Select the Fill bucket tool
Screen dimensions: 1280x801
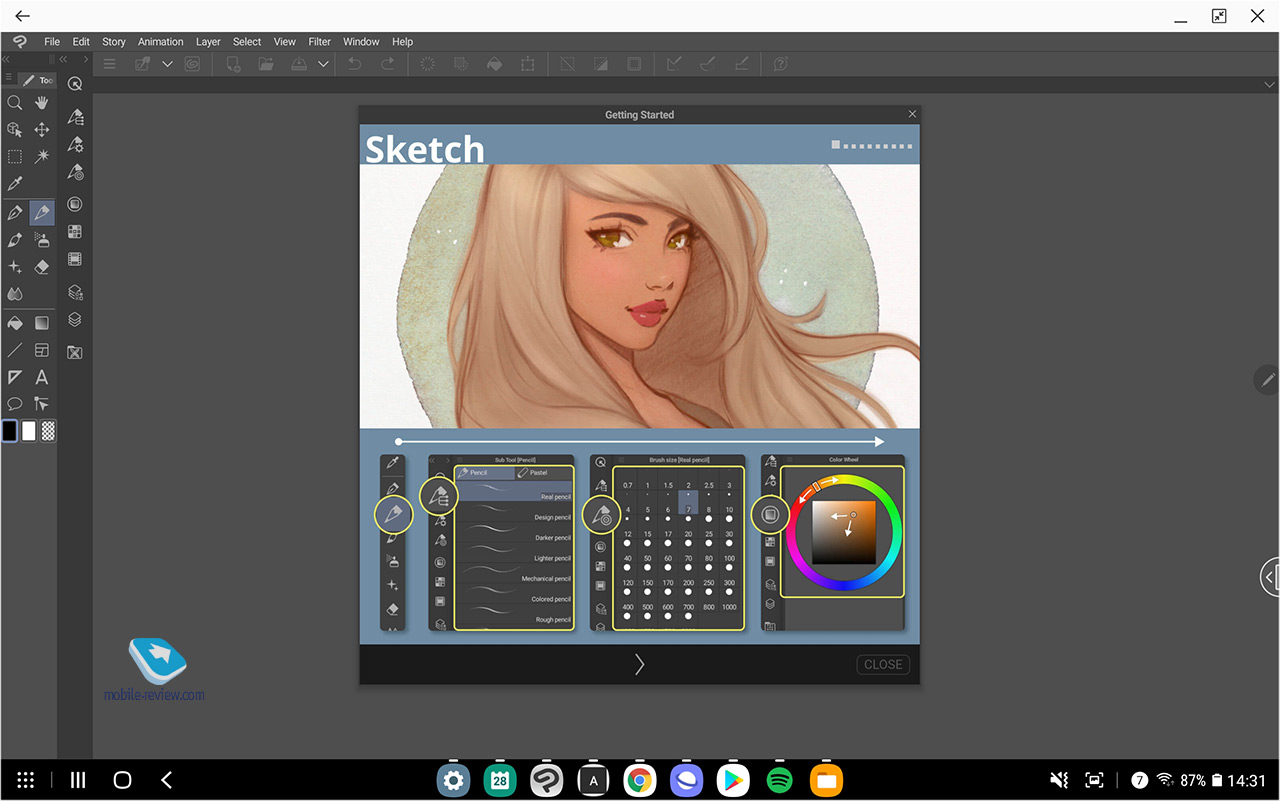click(x=14, y=323)
